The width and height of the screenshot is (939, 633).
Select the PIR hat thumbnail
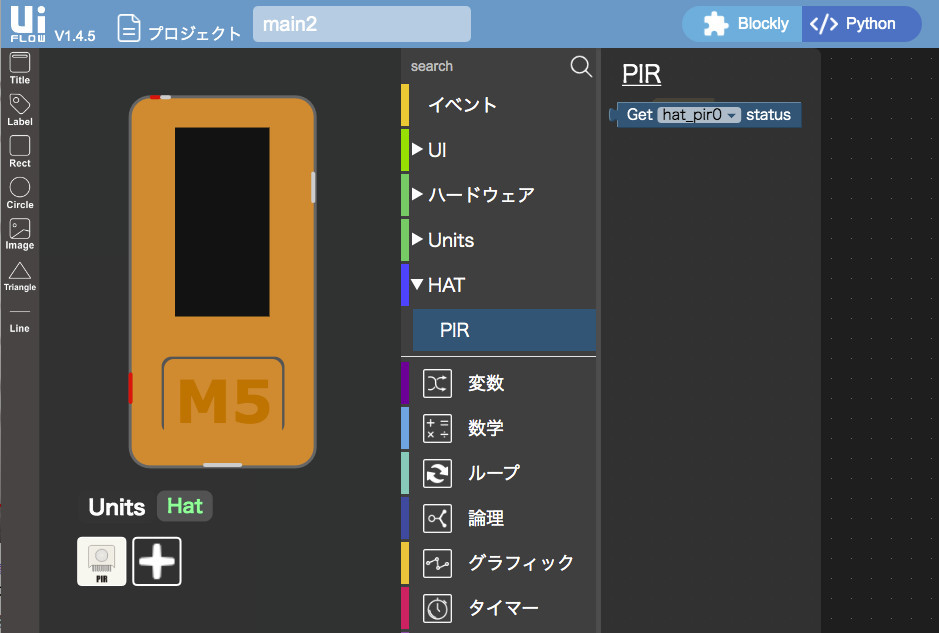102,561
